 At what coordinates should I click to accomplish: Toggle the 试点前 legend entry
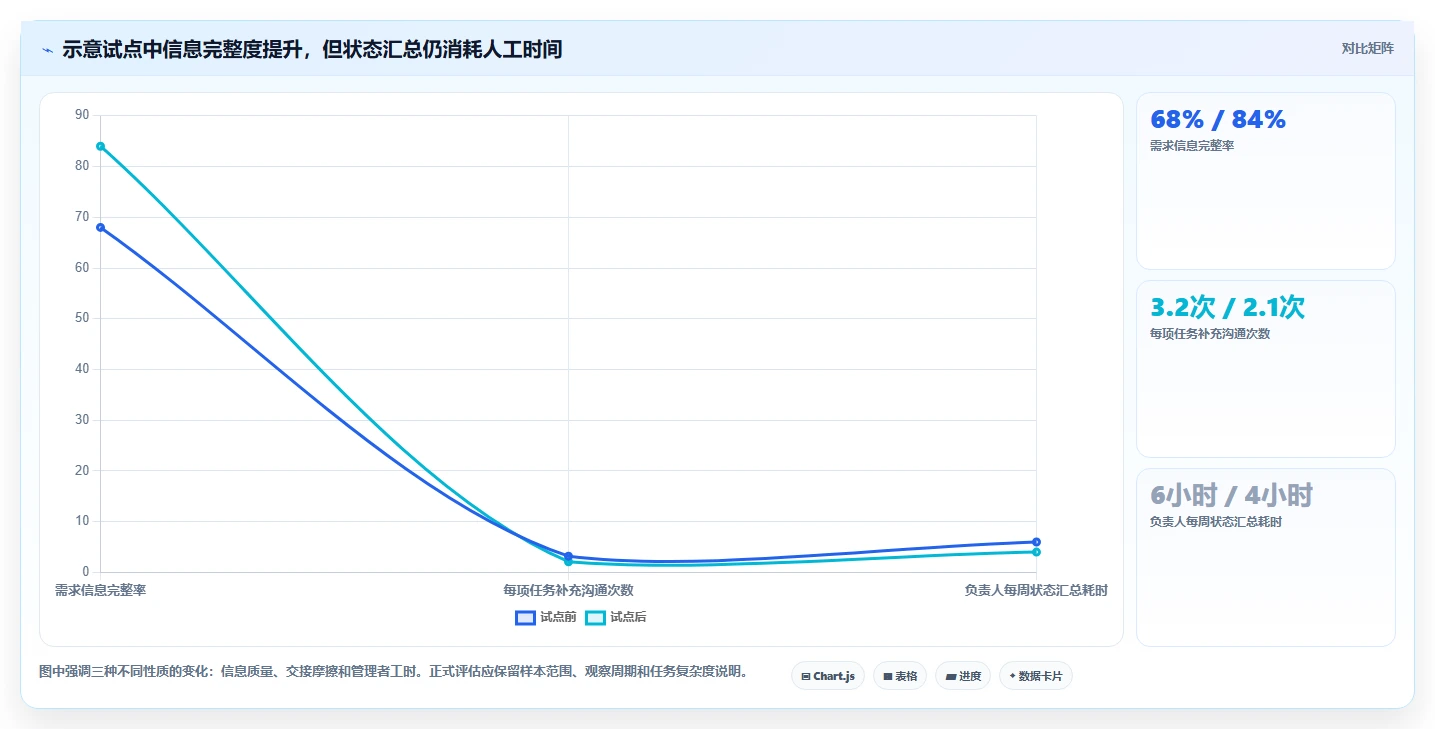[x=546, y=617]
